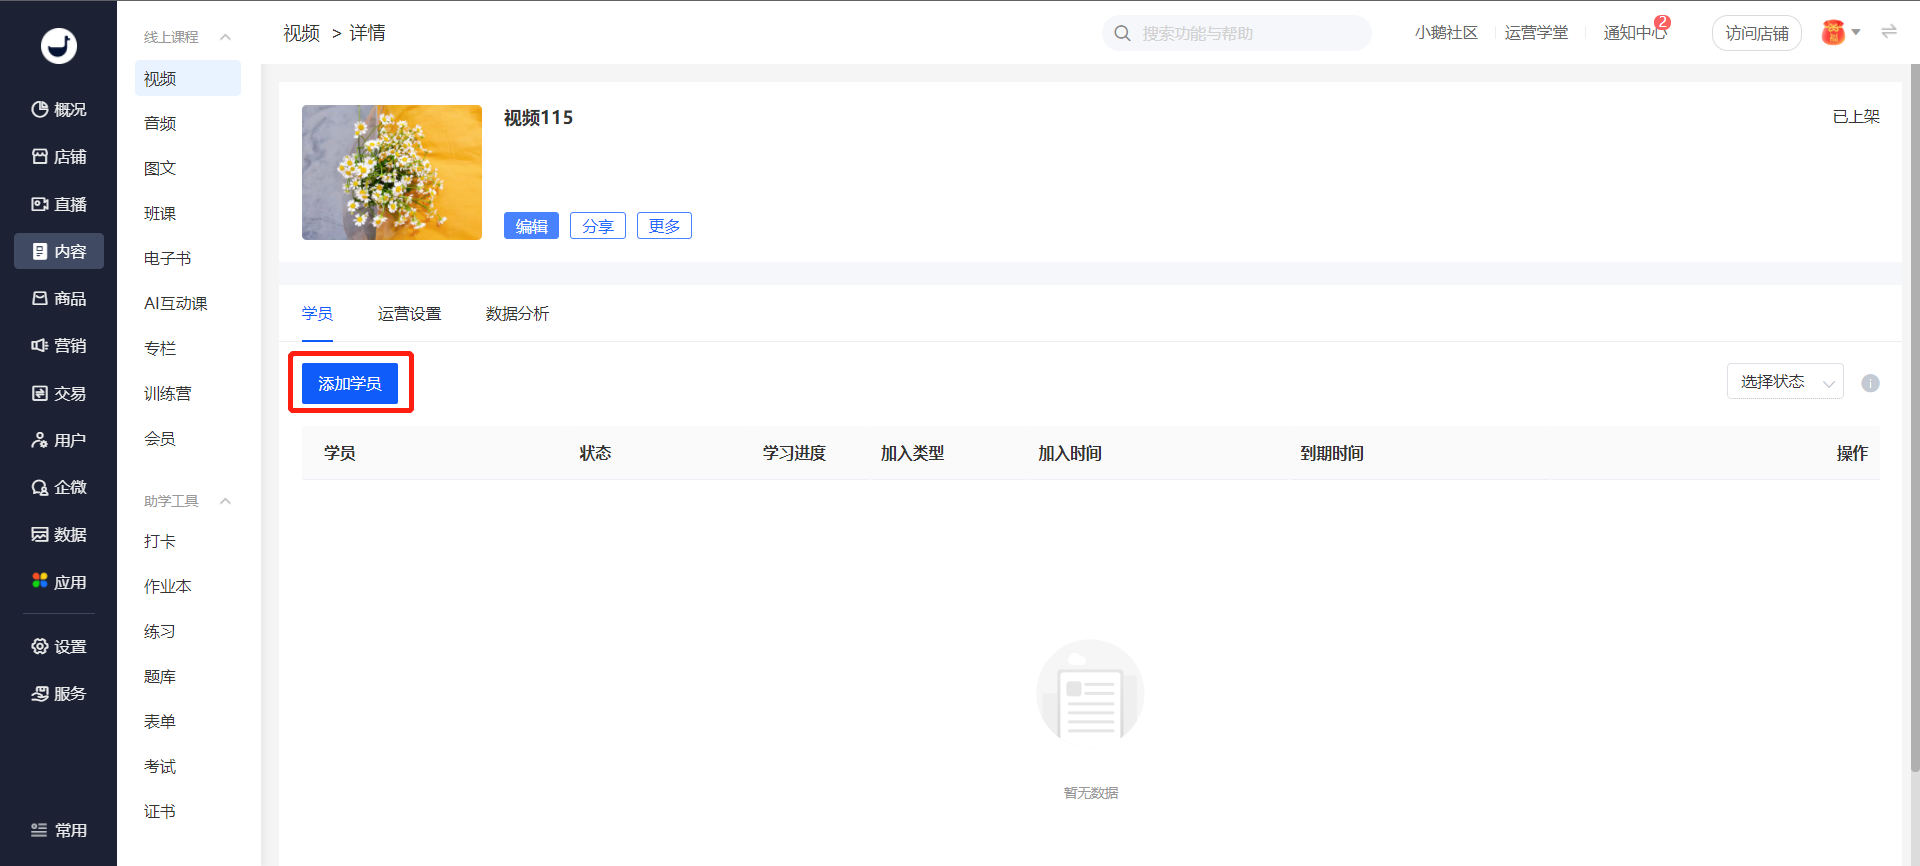
Task: Click the 加入类型 column header
Action: tap(912, 453)
